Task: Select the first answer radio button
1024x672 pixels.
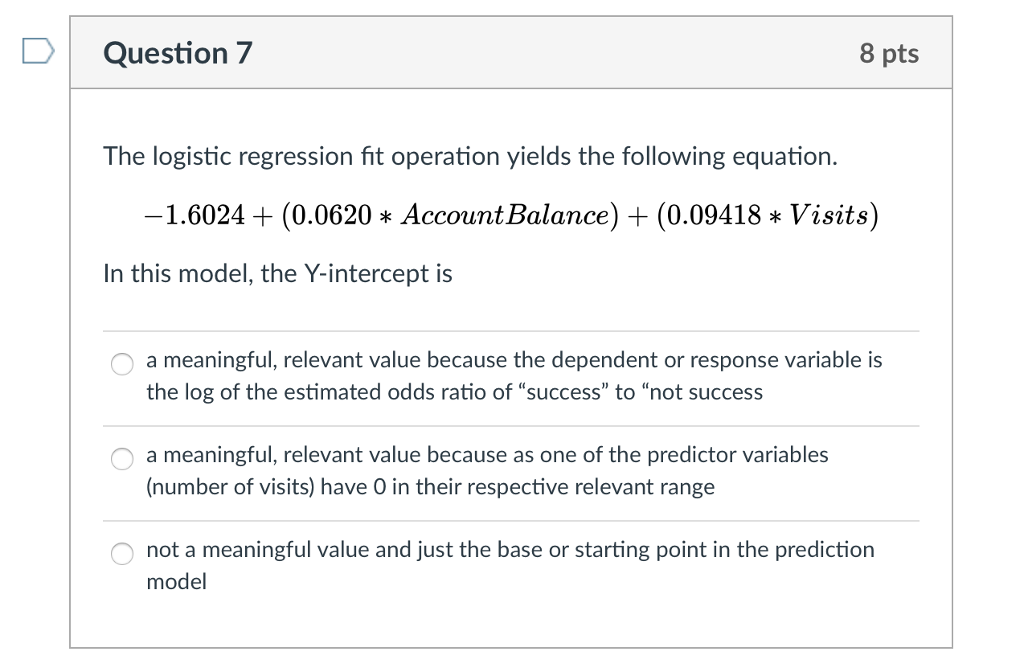Action: point(121,364)
